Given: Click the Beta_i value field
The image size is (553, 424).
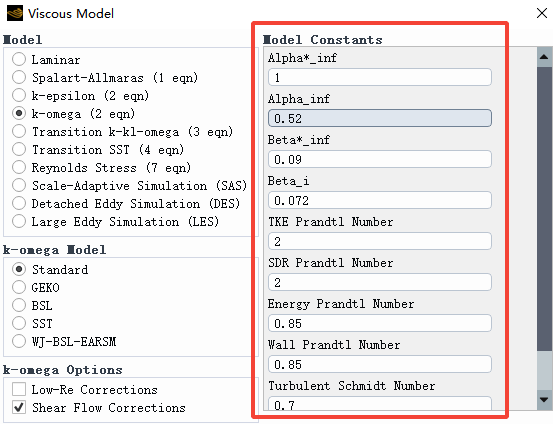Looking at the screenshot, I should coord(379,200).
